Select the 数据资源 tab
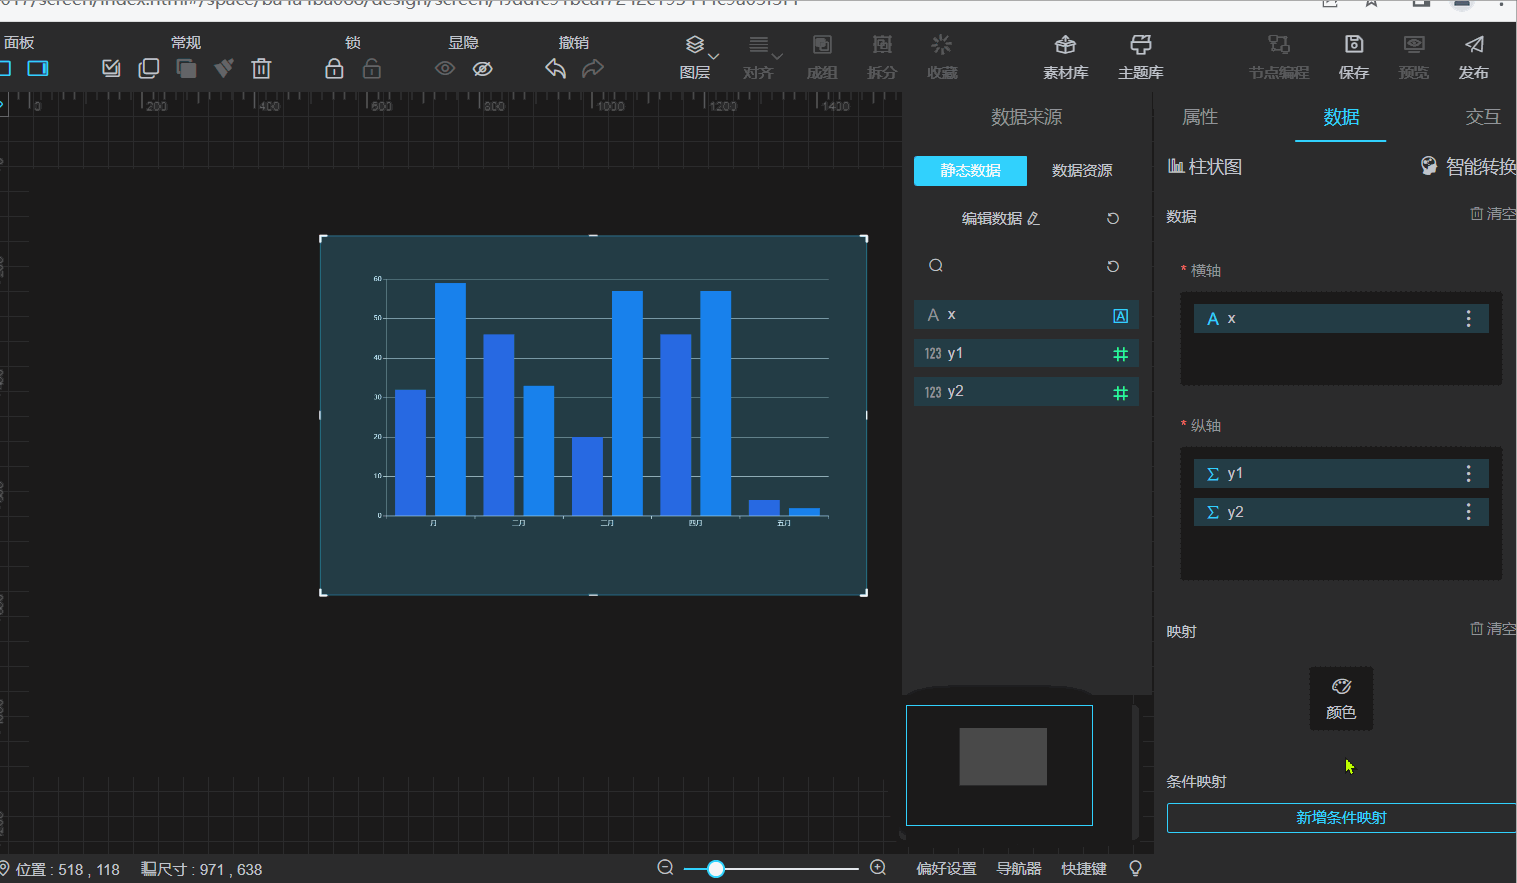This screenshot has width=1517, height=883. pos(1082,171)
